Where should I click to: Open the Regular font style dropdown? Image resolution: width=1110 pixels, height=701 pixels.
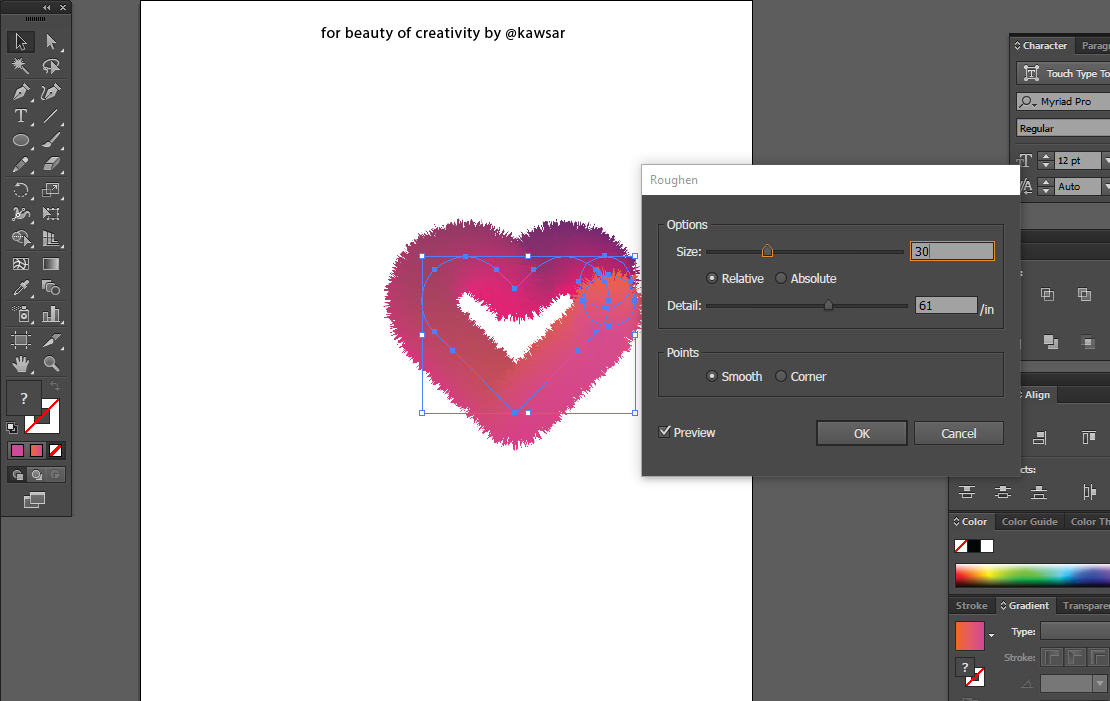point(1063,128)
